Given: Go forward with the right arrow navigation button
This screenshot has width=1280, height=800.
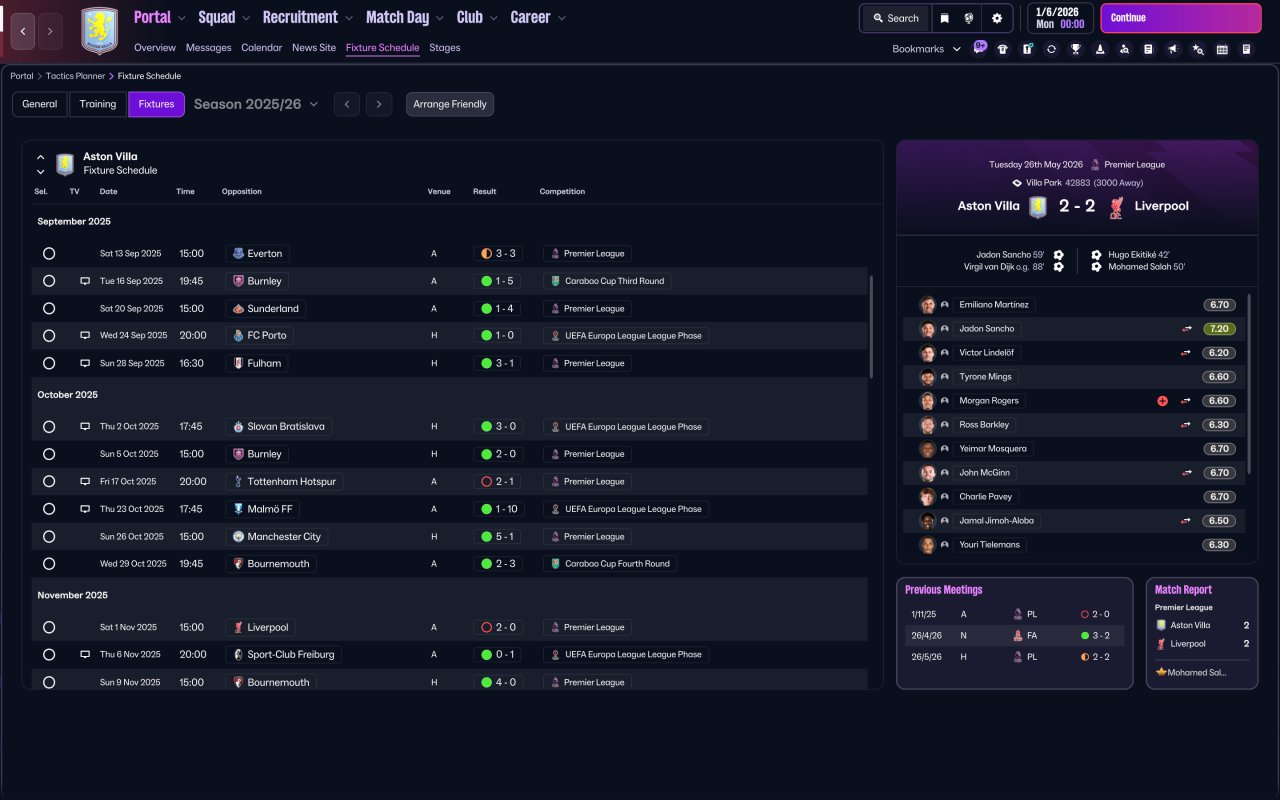Looking at the screenshot, I should pos(50,32).
